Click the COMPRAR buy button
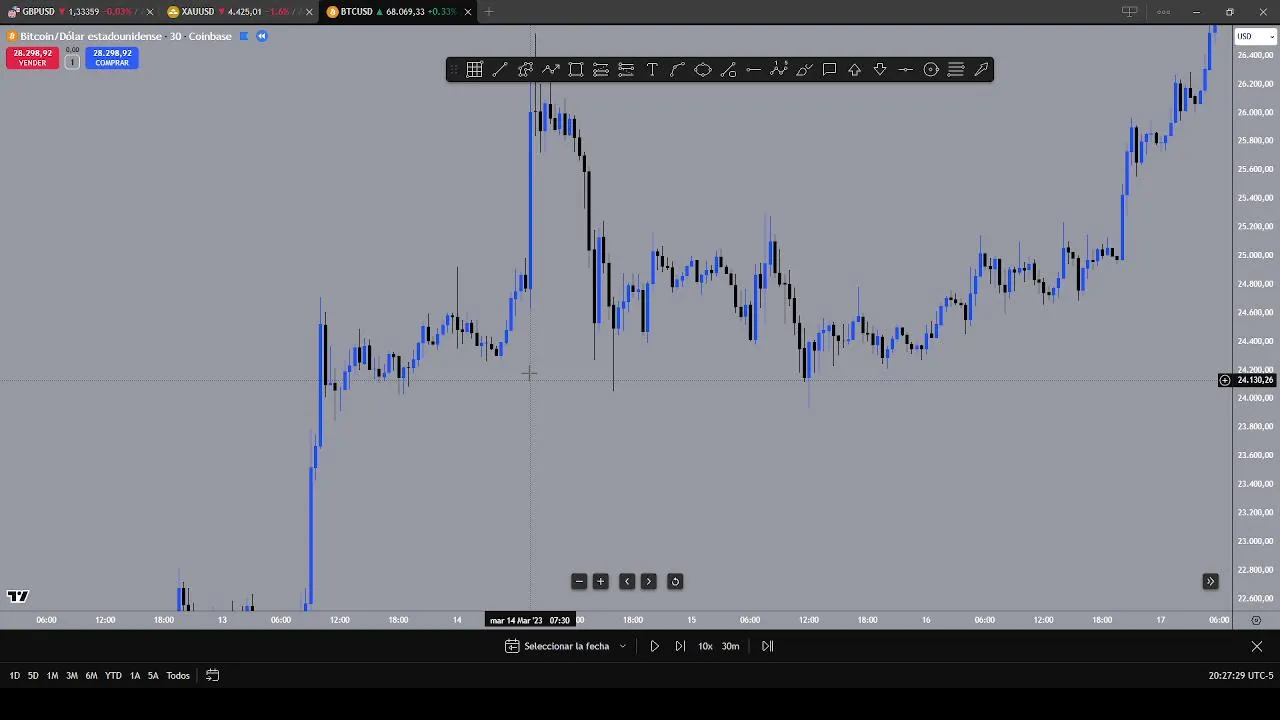The height and width of the screenshot is (720, 1280). [x=112, y=58]
